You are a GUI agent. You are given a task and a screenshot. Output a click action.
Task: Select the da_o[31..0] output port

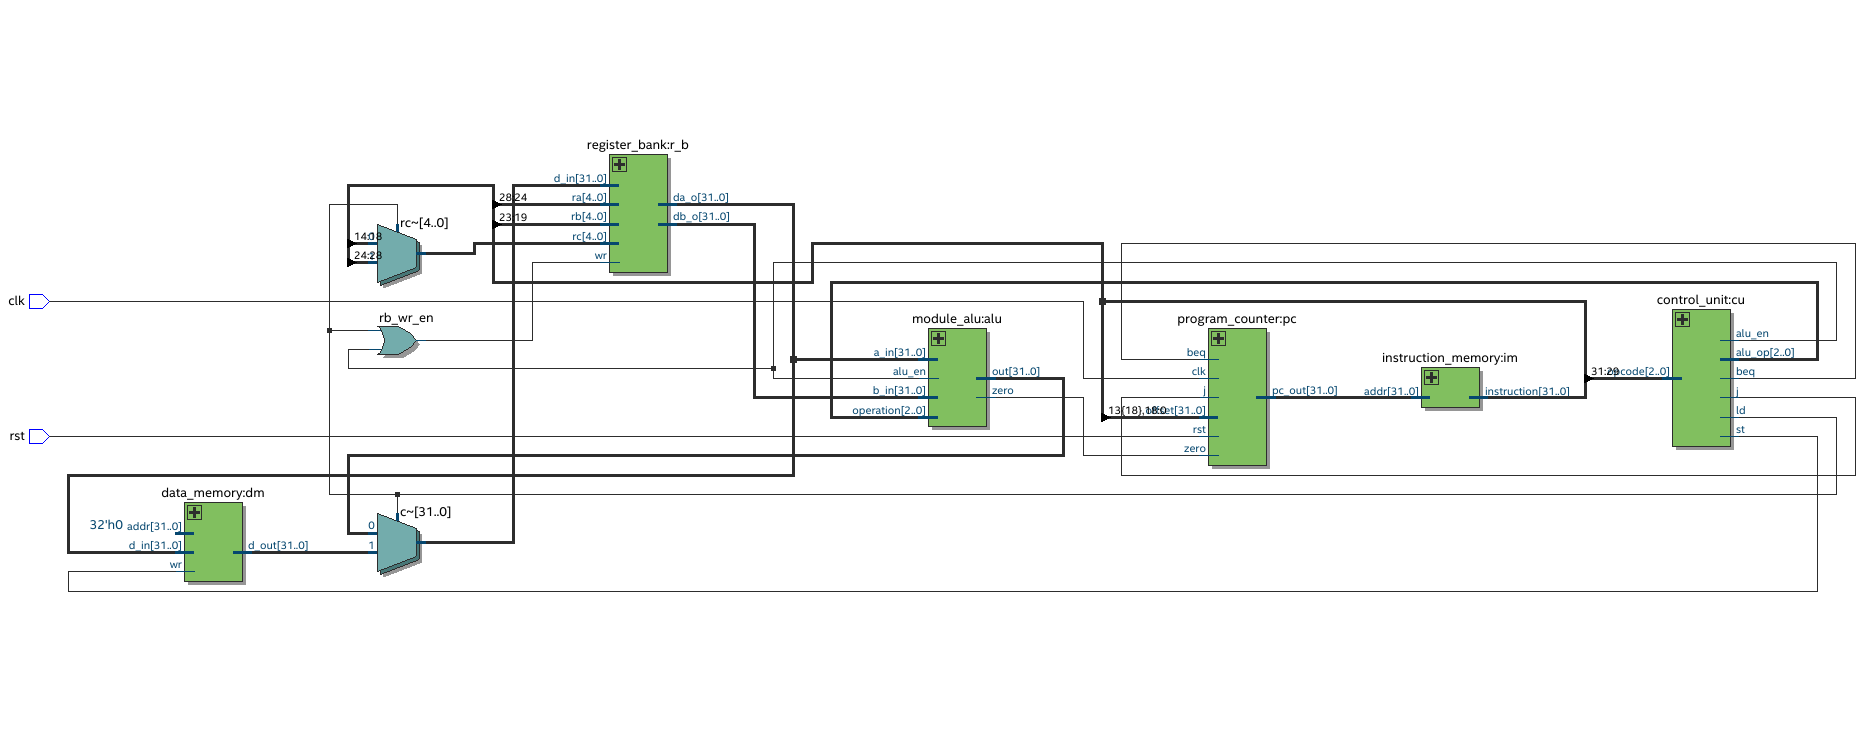tap(700, 198)
